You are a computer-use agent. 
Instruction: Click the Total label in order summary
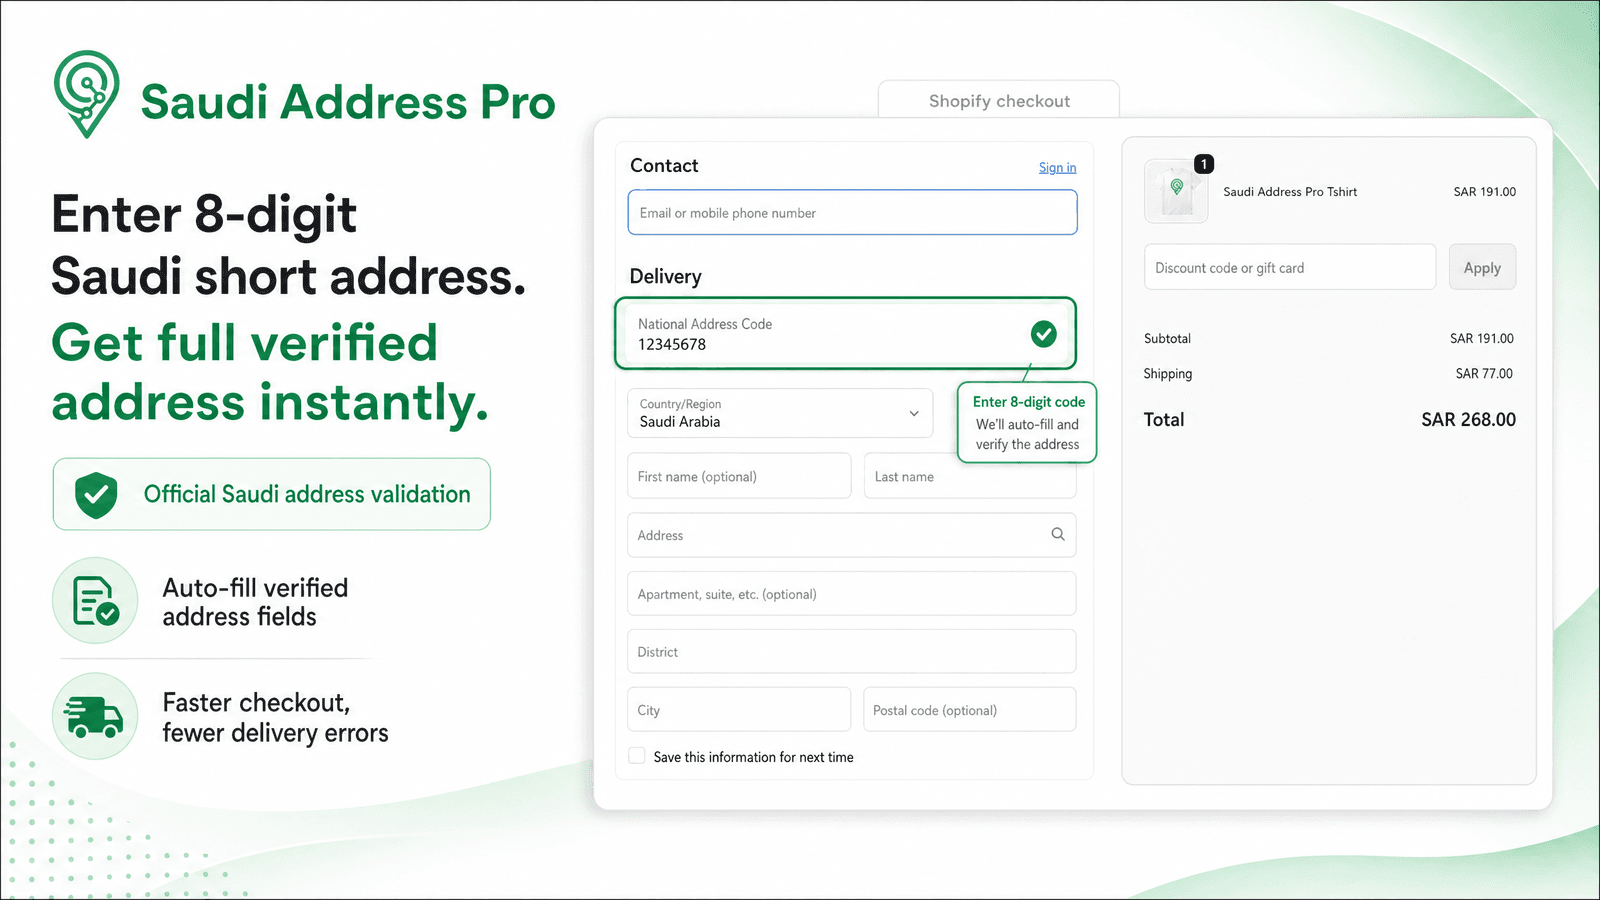tap(1164, 420)
